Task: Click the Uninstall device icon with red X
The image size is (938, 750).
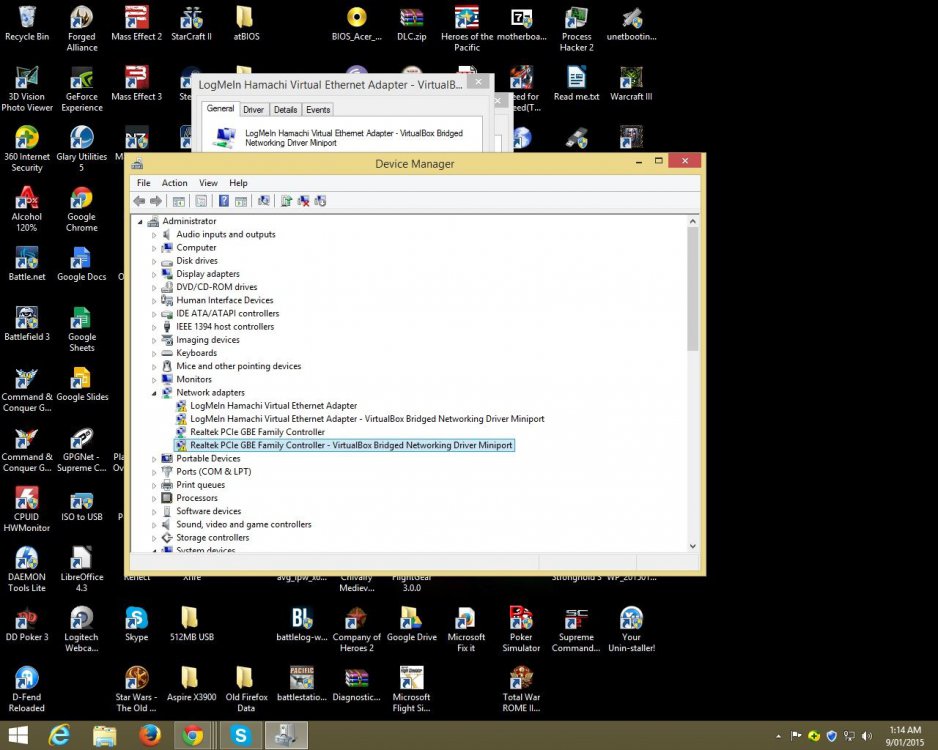Action: tap(303, 201)
